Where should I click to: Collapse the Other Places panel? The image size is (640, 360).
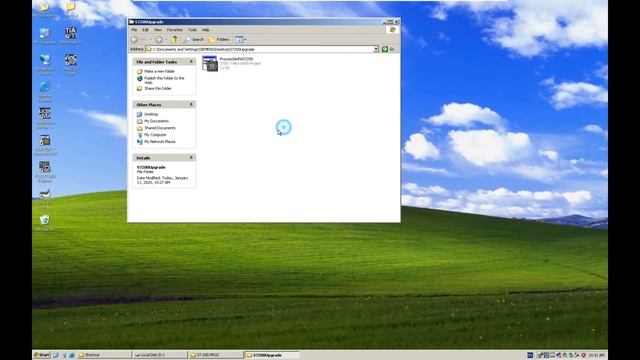coord(191,104)
